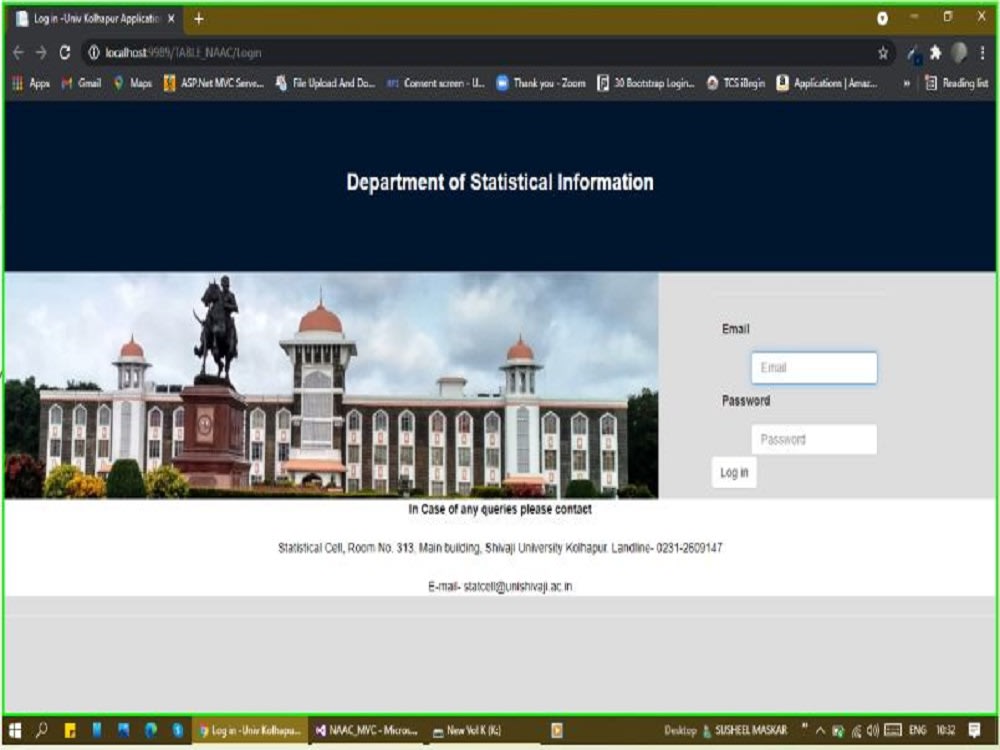Click the Shivaji University building banner image
Screen dimensions: 1000x750
331,385
